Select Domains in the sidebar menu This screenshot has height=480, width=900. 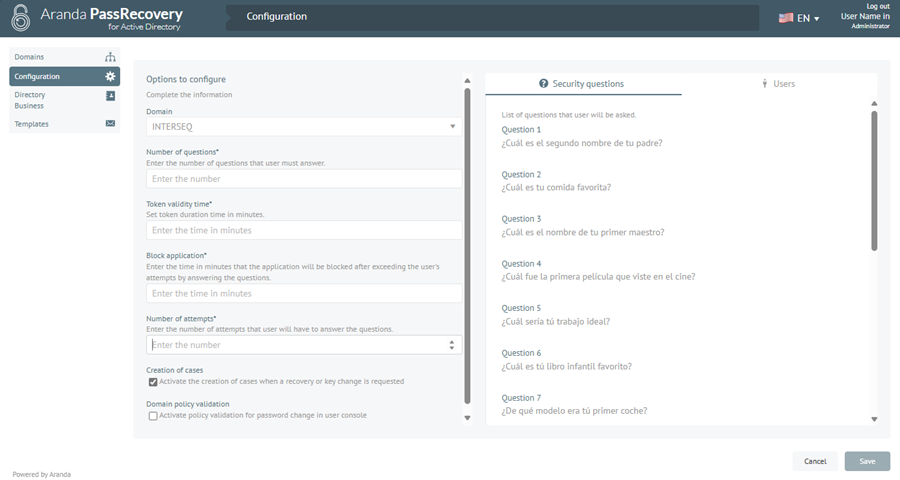click(x=64, y=57)
